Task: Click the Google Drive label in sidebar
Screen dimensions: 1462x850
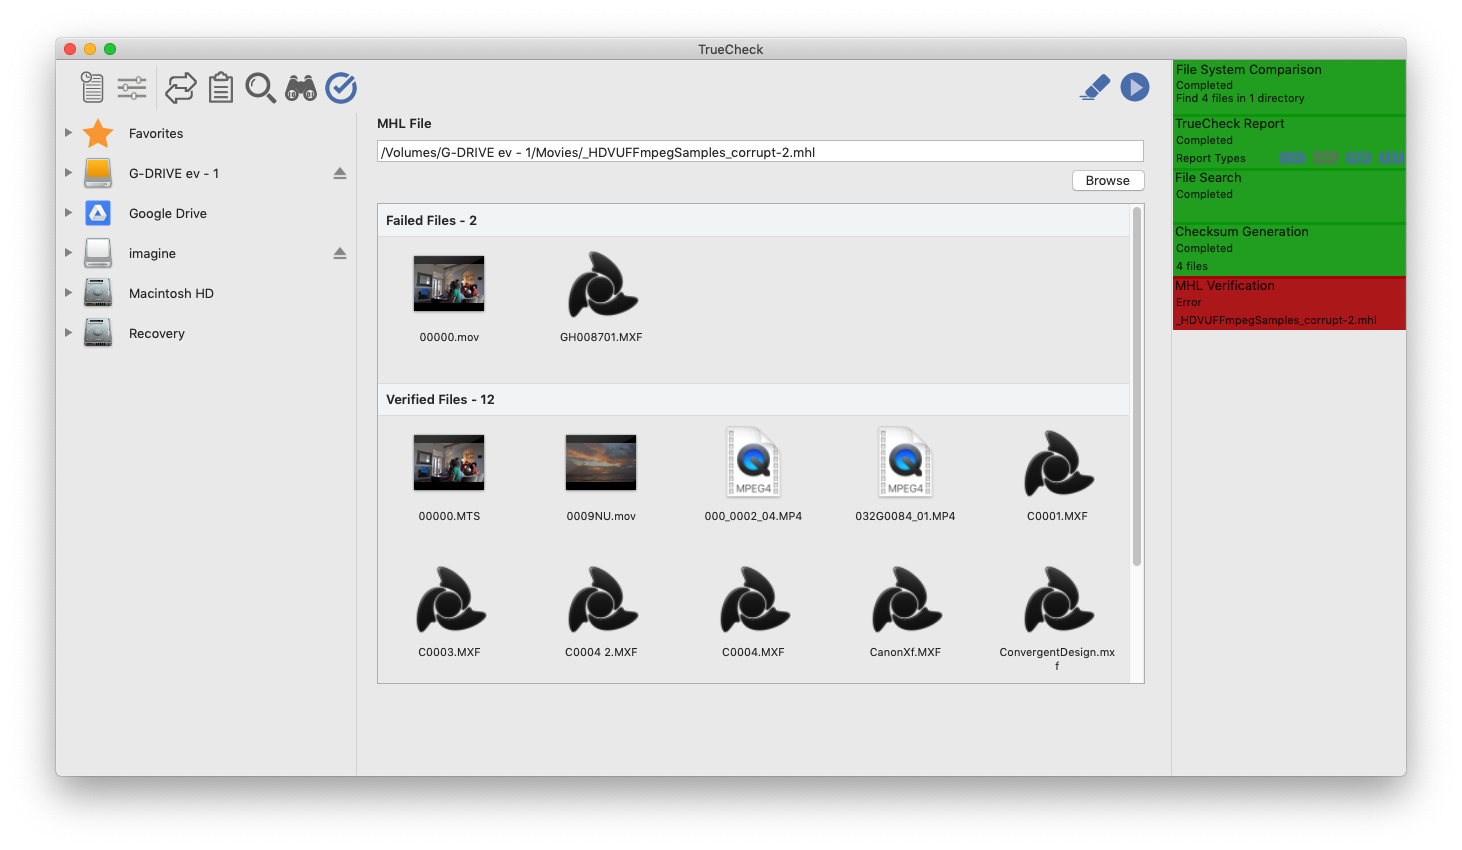Action: pyautogui.click(x=168, y=213)
